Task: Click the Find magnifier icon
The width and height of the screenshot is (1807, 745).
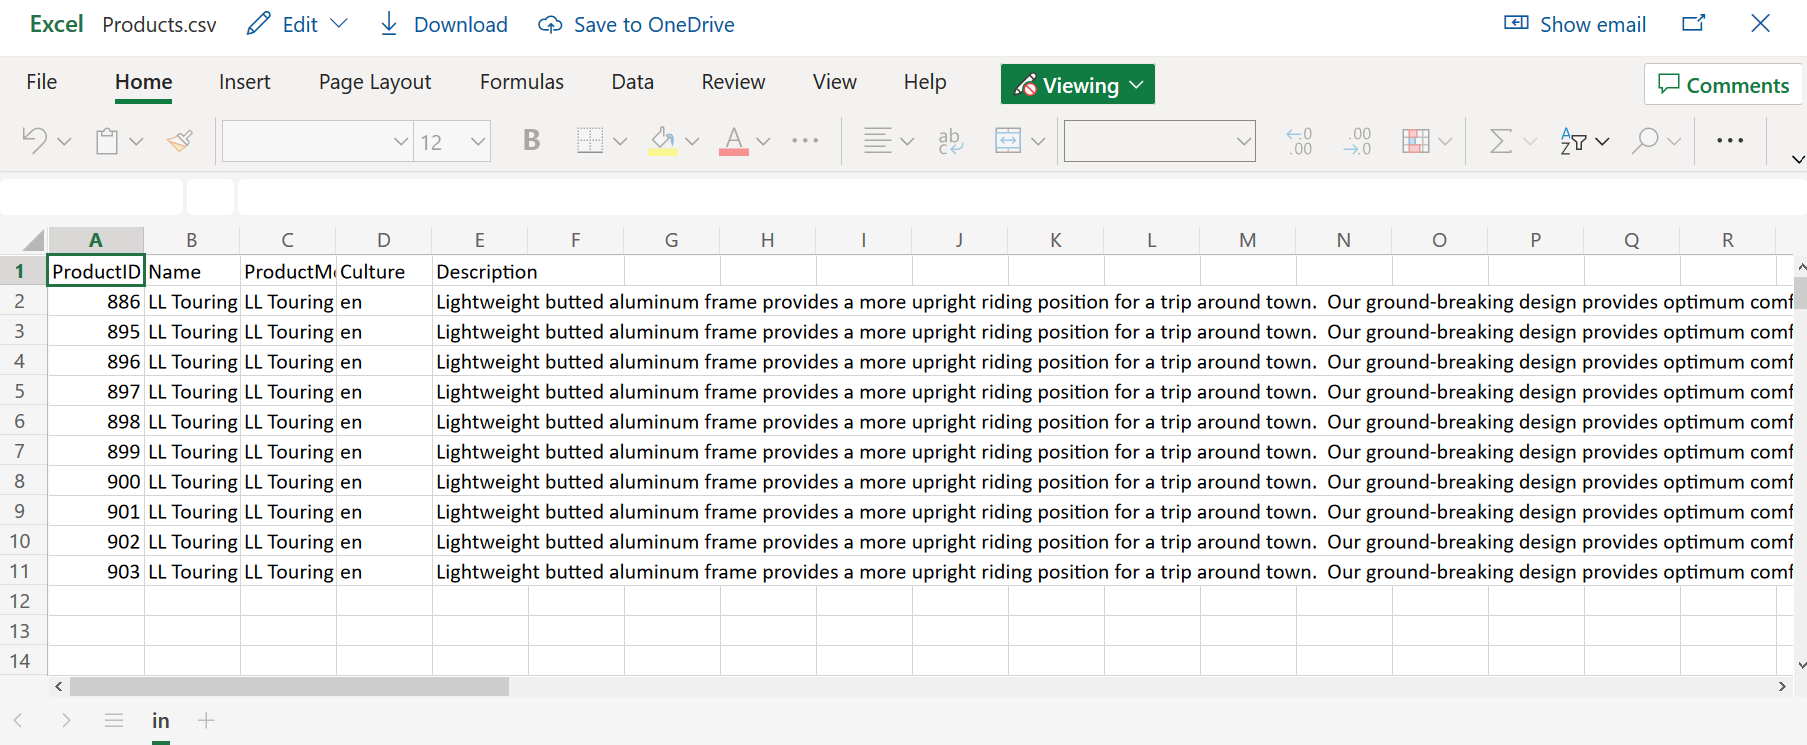Action: 1645,141
